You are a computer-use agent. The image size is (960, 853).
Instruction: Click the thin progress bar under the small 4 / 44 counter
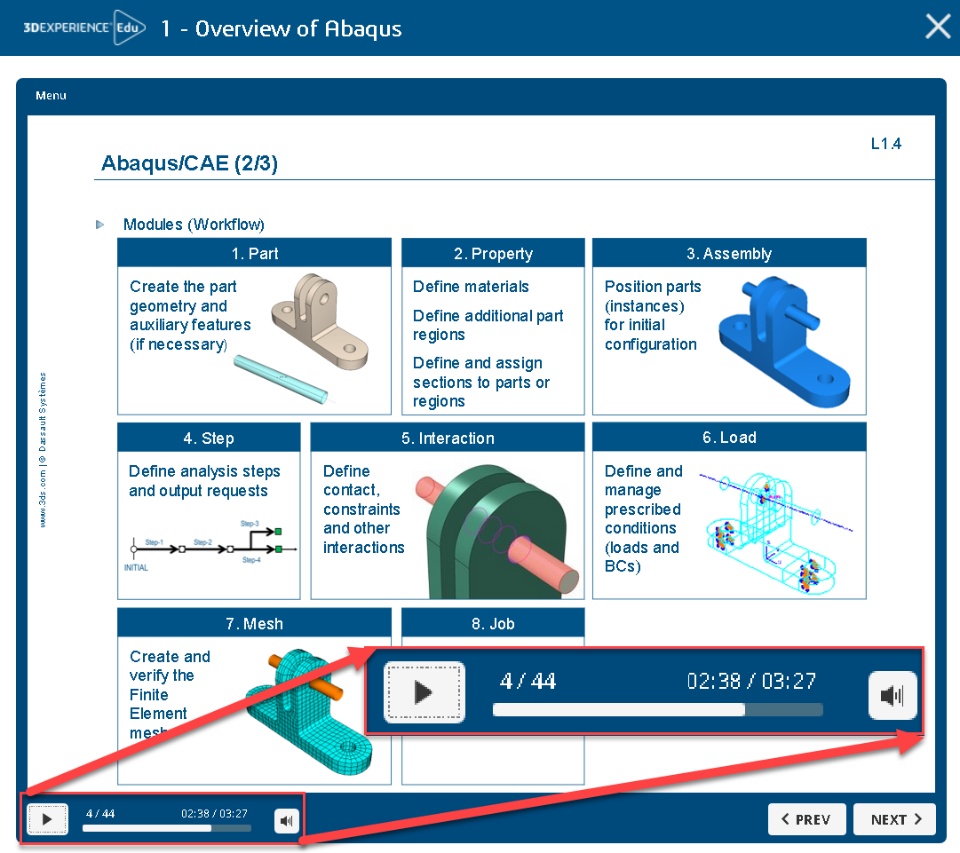point(167,829)
